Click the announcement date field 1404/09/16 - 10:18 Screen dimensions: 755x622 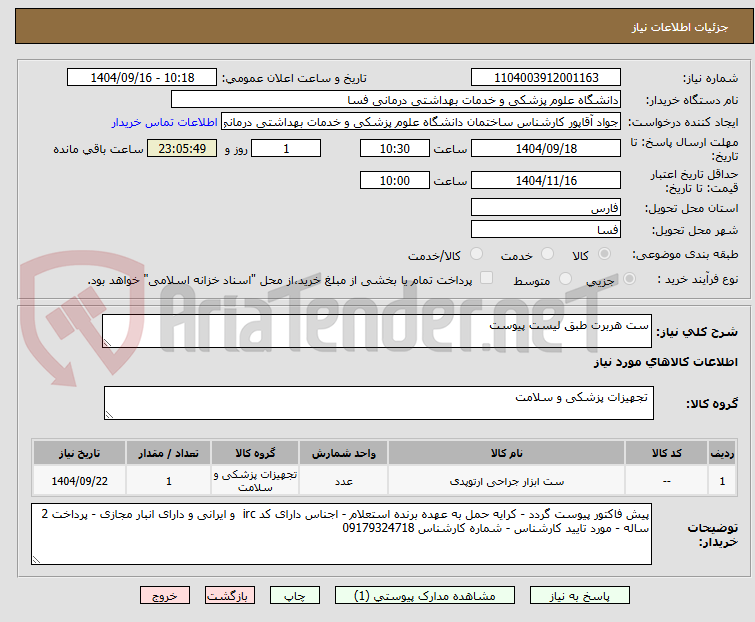tap(142, 78)
